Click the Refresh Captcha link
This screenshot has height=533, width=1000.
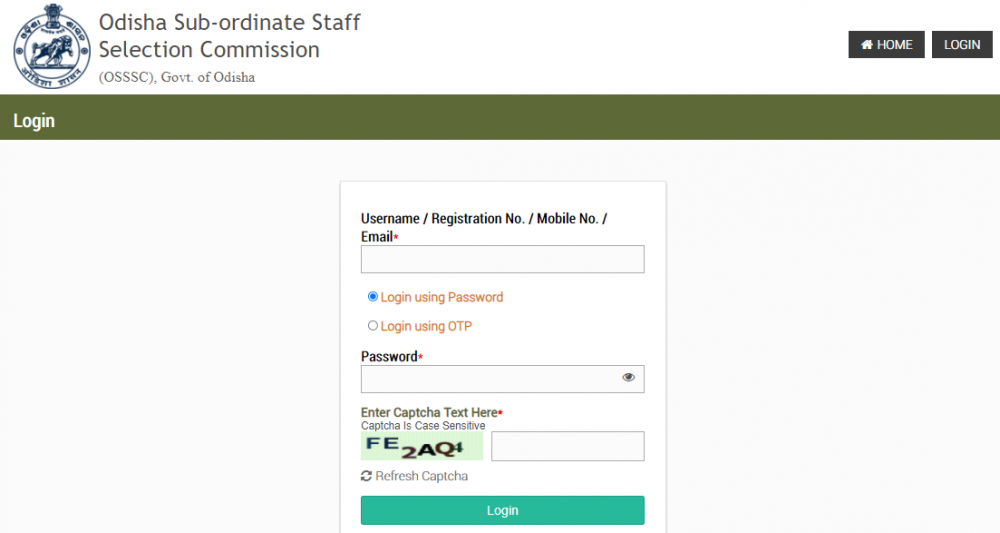[421, 476]
